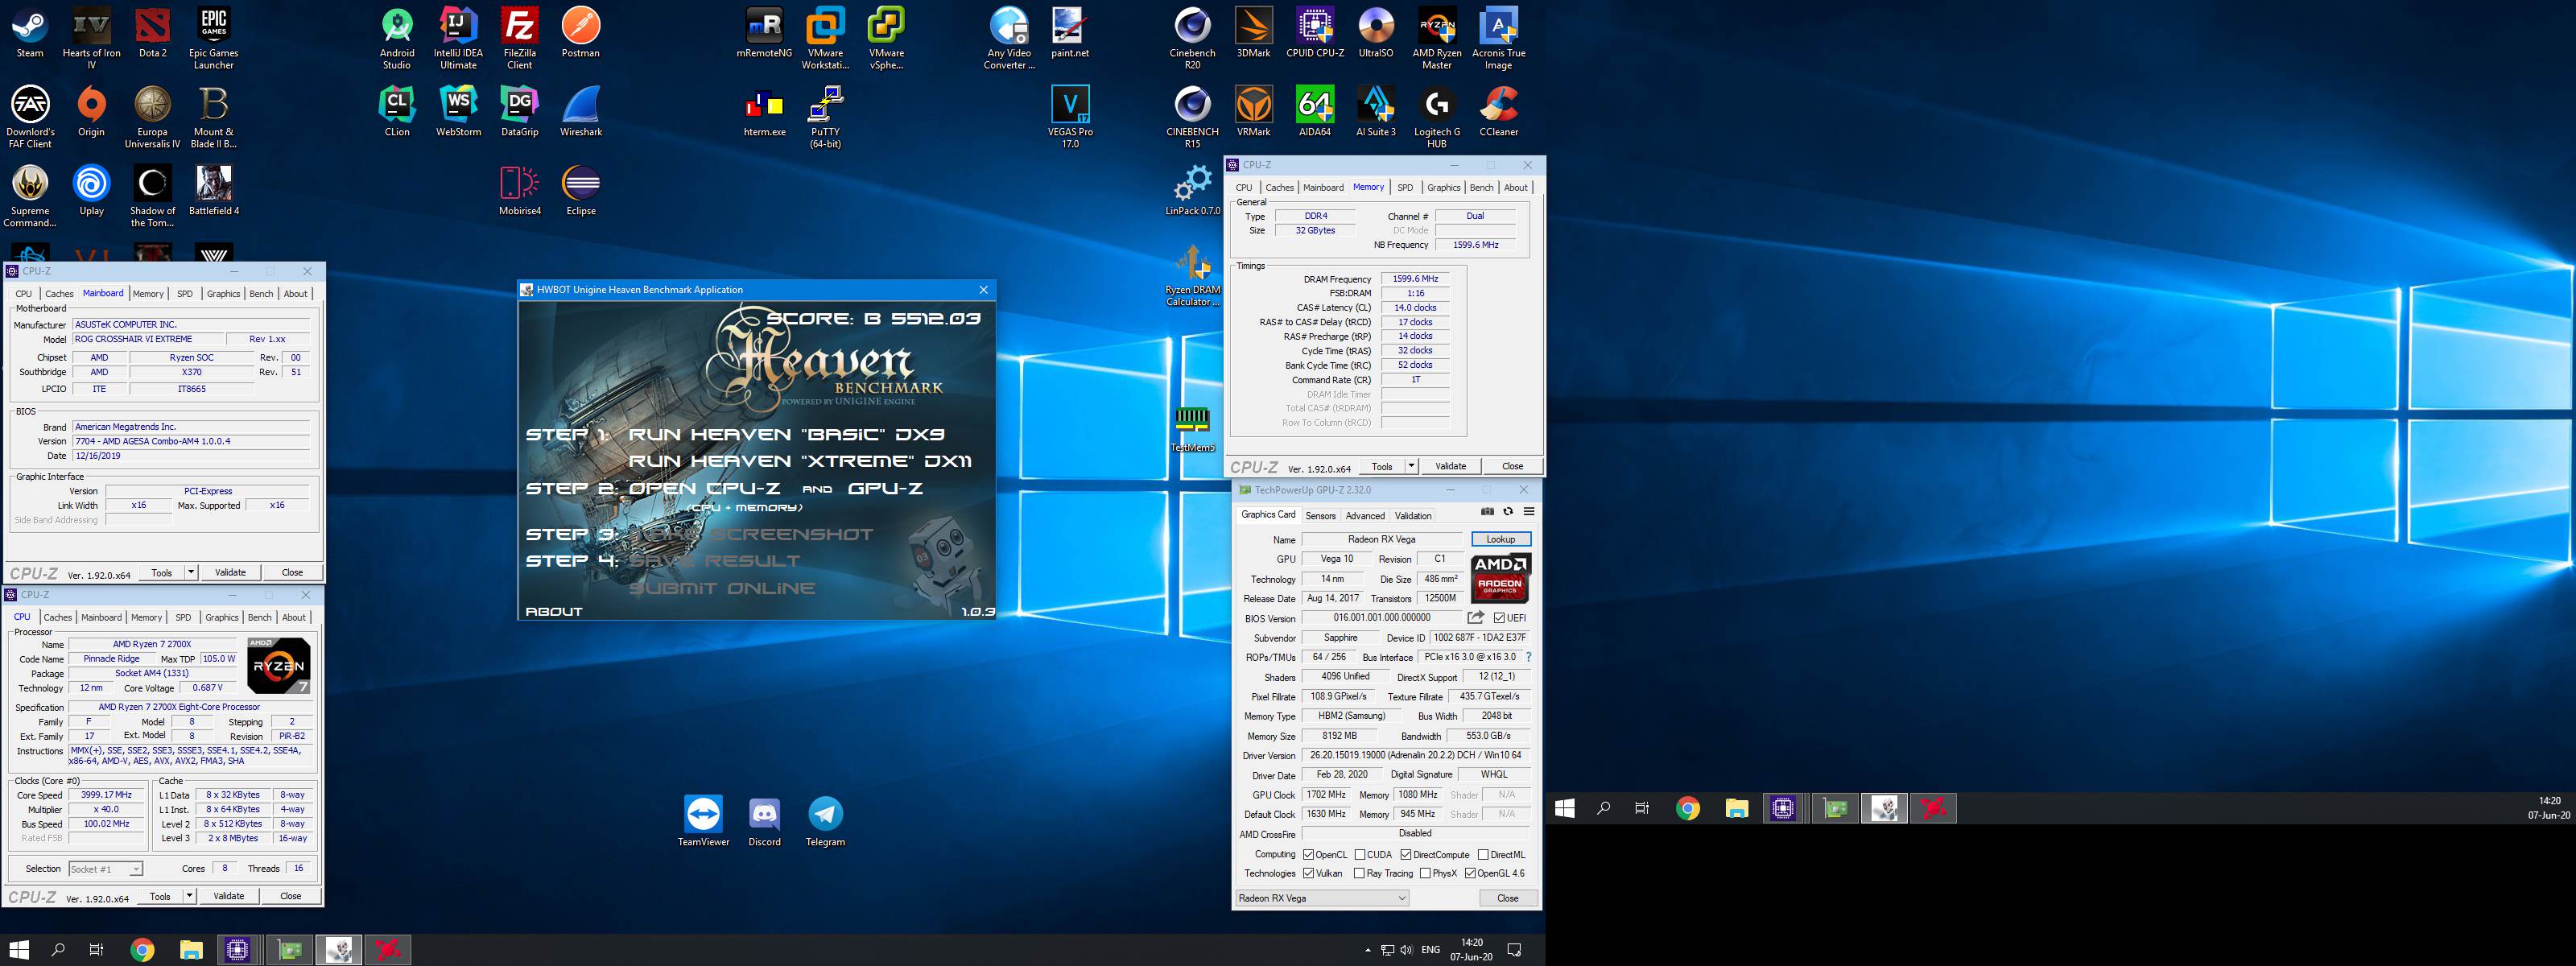This screenshot has height=966, width=2576.
Task: Switch to Advanced tab in GPU-Z
Action: [x=1365, y=516]
